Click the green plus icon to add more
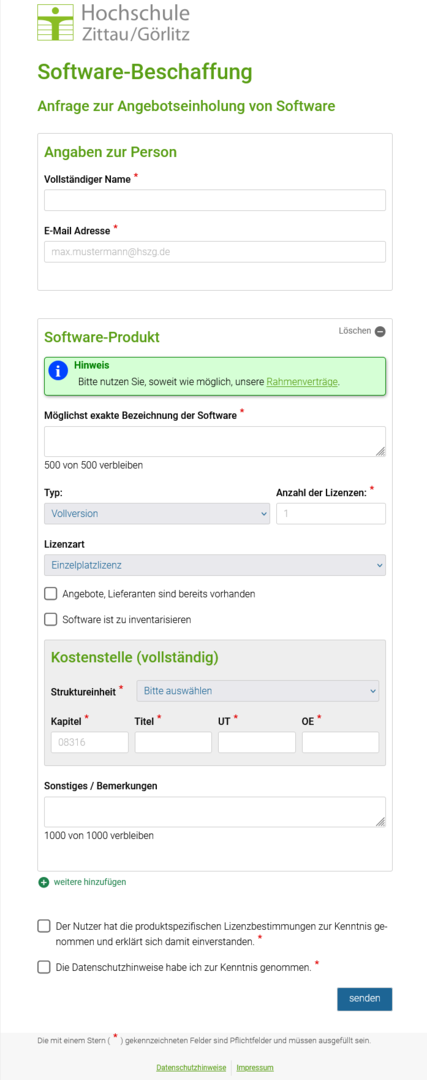The width and height of the screenshot is (427, 1080). point(44,882)
